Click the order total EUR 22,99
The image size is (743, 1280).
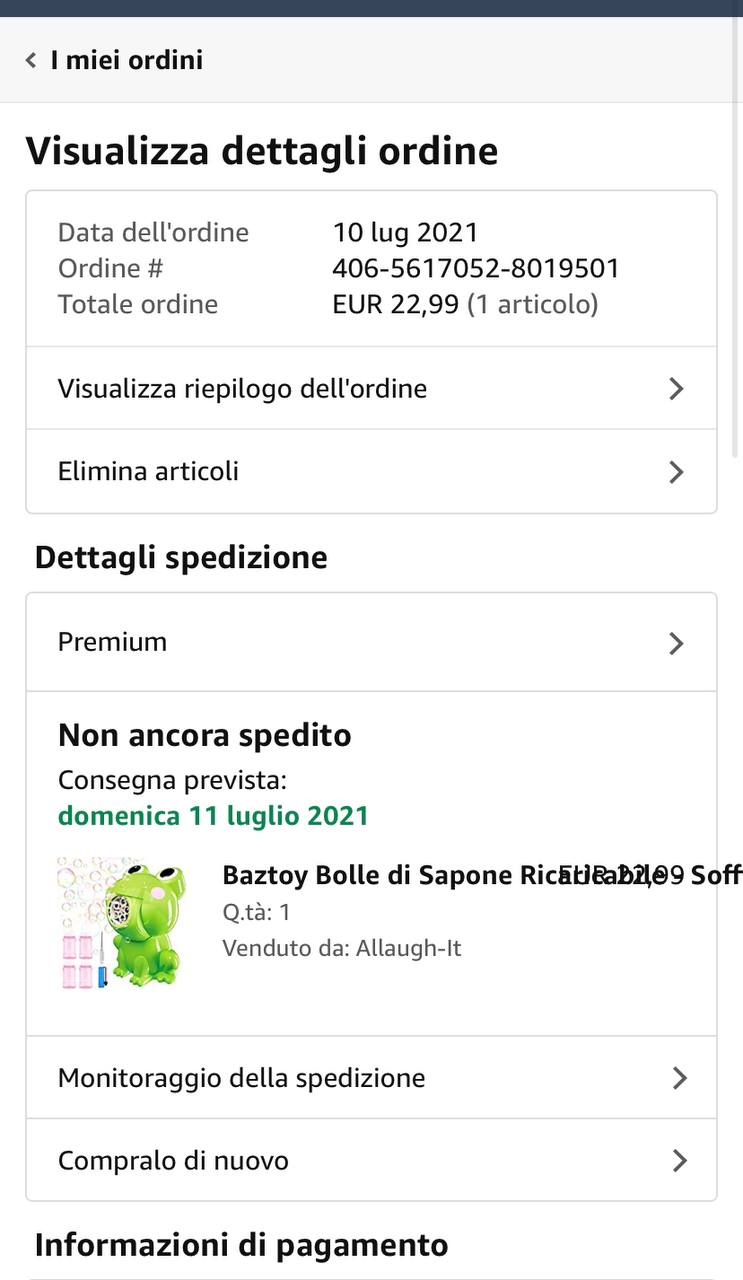pyautogui.click(x=396, y=304)
